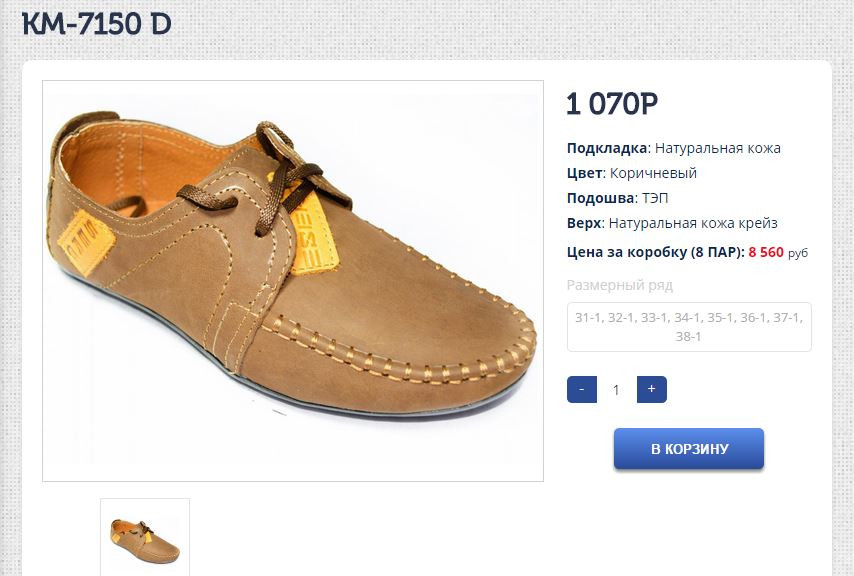Click the 'Верх' label
854x576 pixels.
[x=584, y=223]
